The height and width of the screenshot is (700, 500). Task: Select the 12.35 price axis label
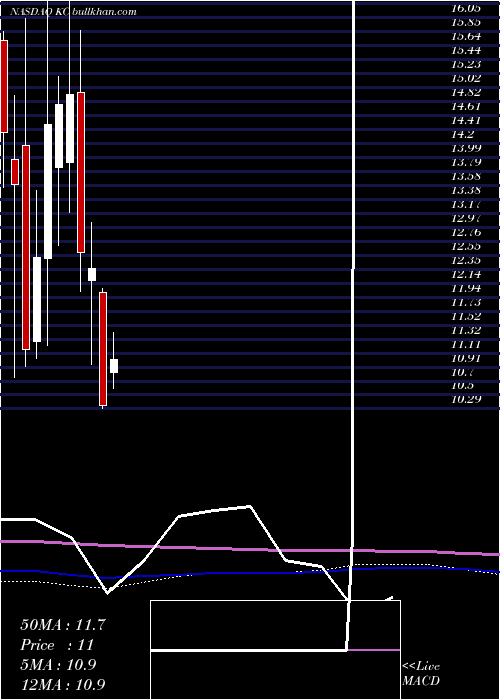pyautogui.click(x=466, y=261)
